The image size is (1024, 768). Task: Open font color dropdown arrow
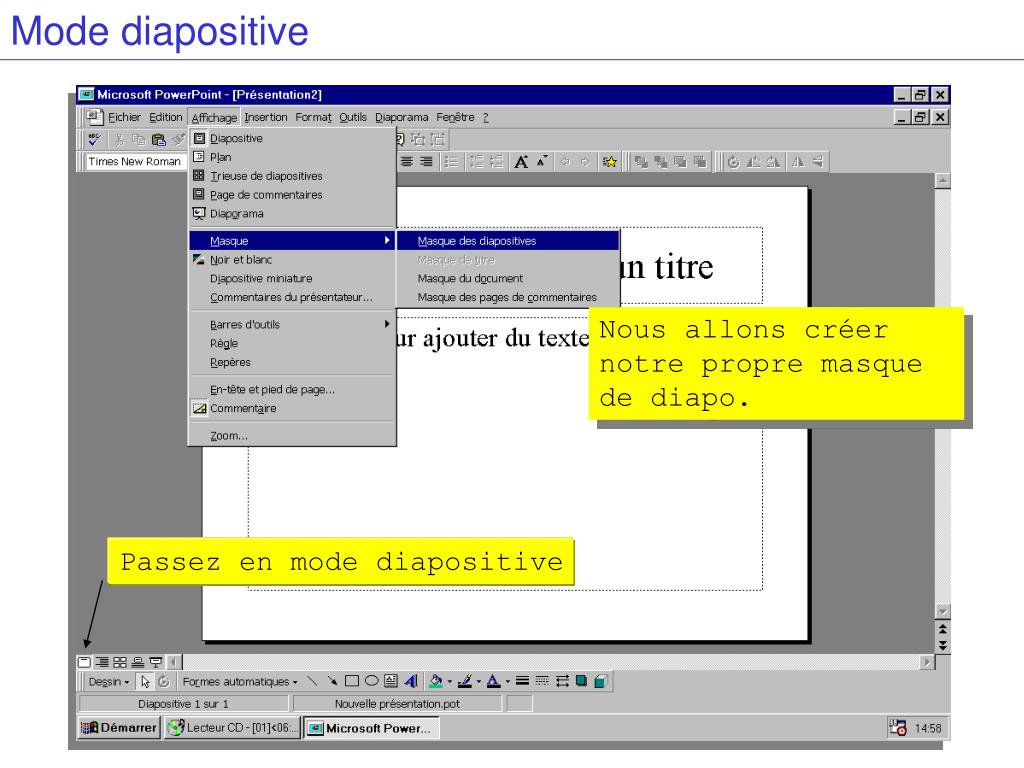click(507, 682)
